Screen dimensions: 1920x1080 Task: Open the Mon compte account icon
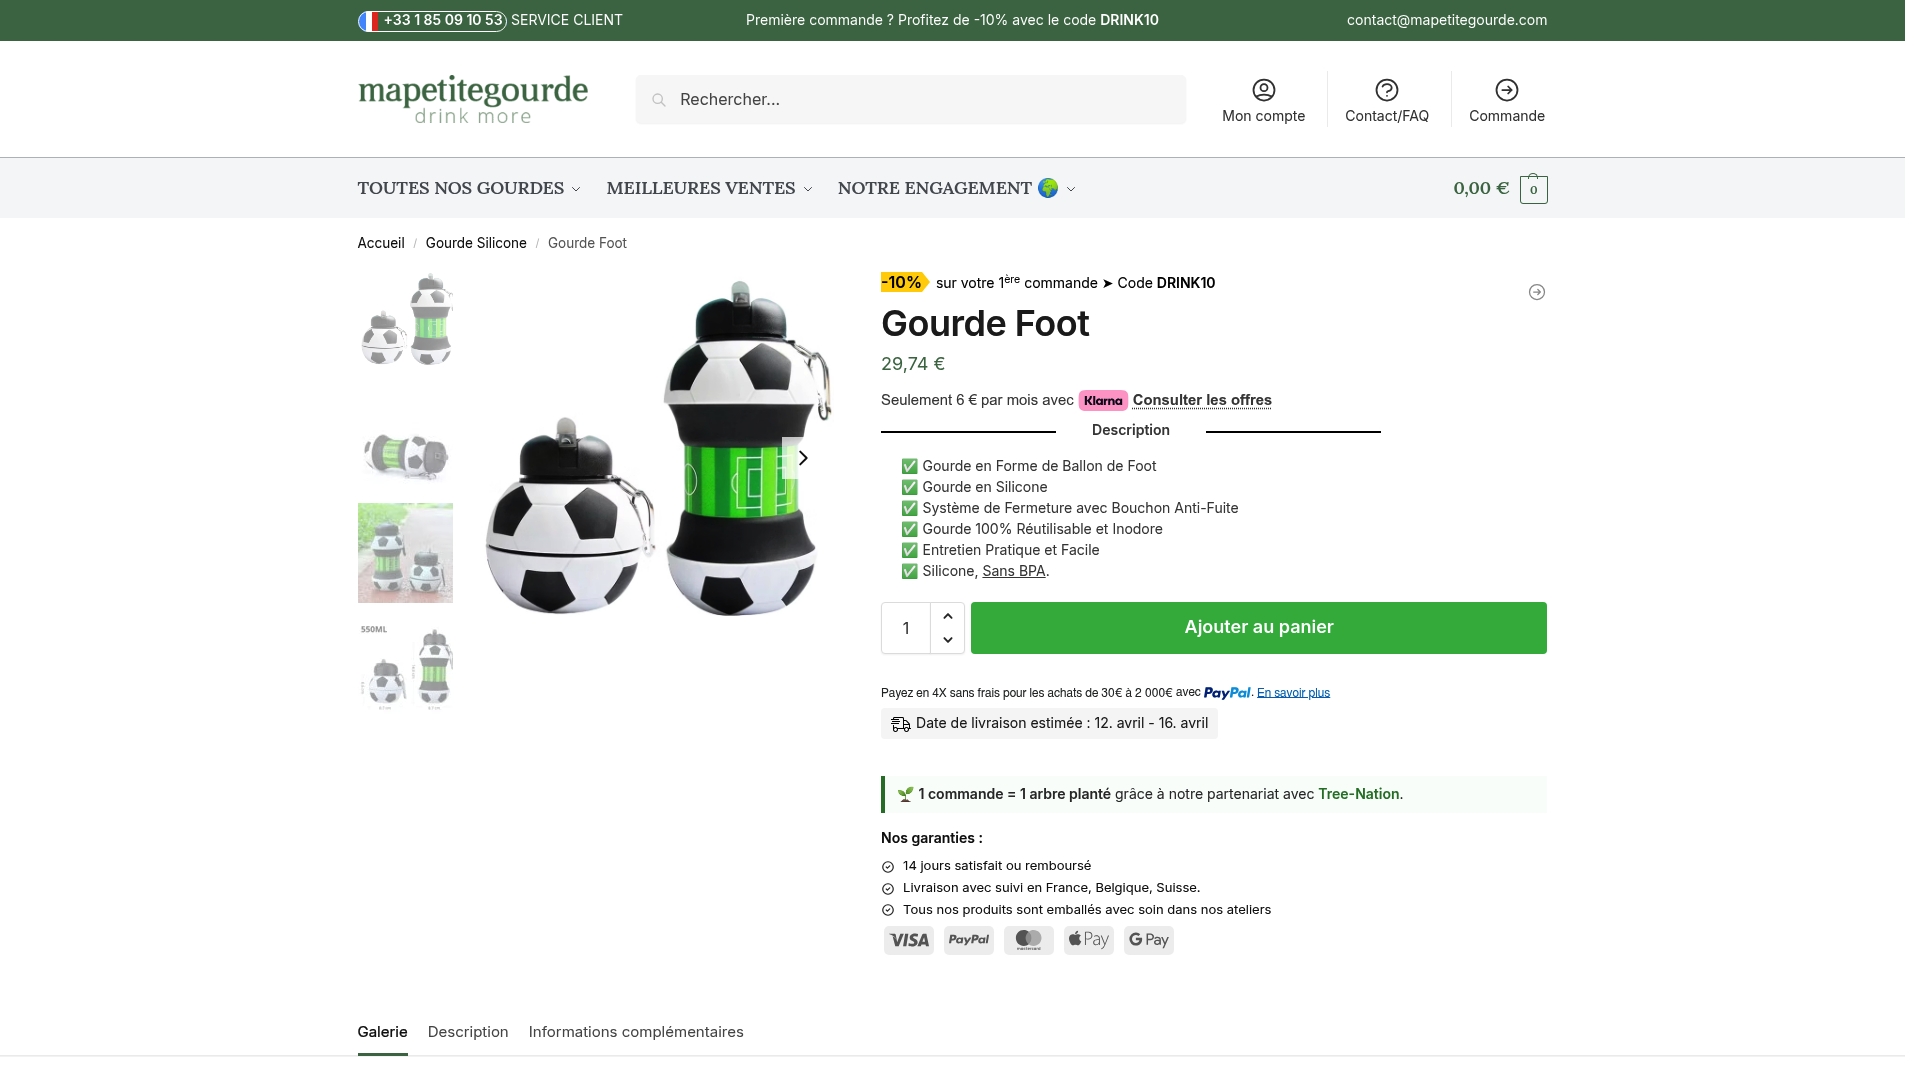tap(1264, 89)
